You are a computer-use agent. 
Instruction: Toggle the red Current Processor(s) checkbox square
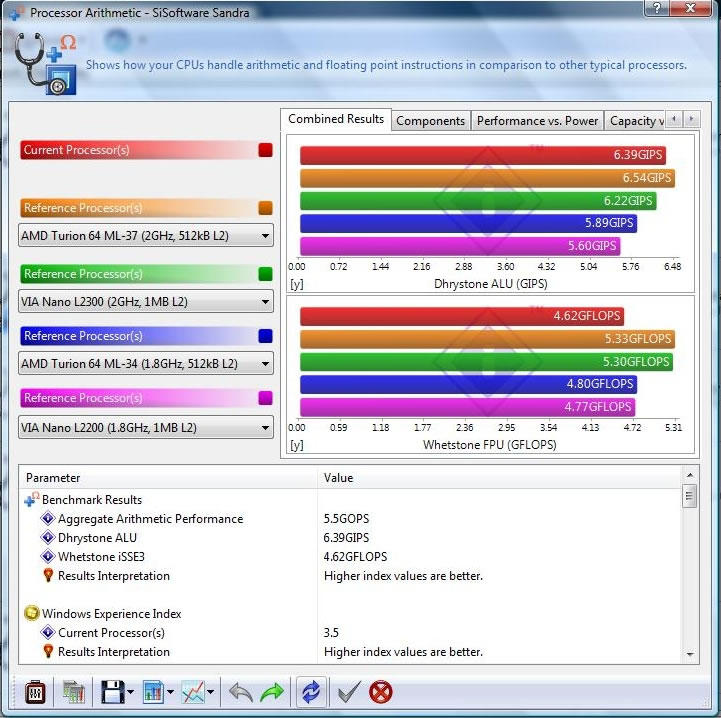[x=265, y=150]
